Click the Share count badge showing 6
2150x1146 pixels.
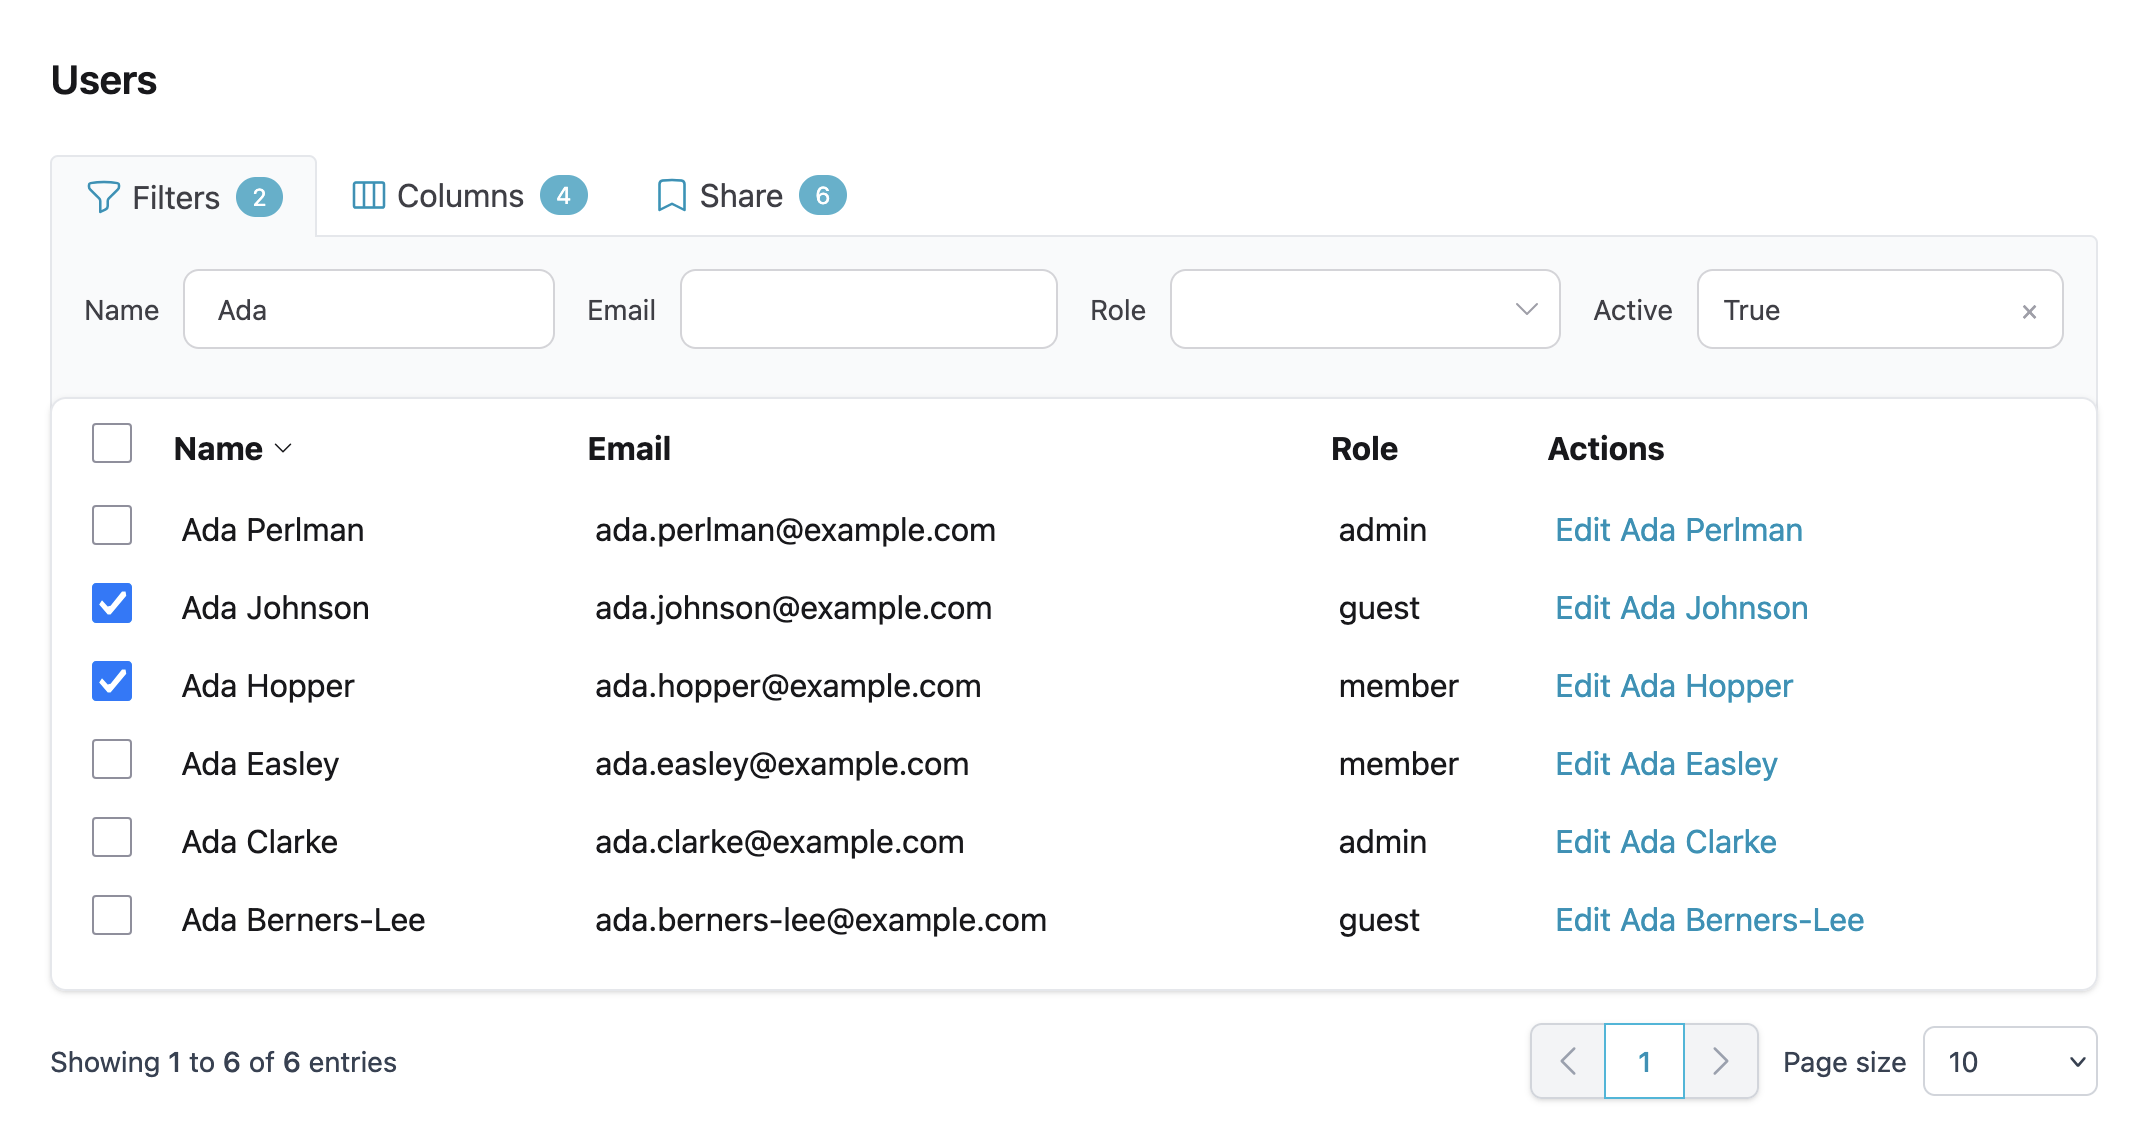(x=822, y=195)
